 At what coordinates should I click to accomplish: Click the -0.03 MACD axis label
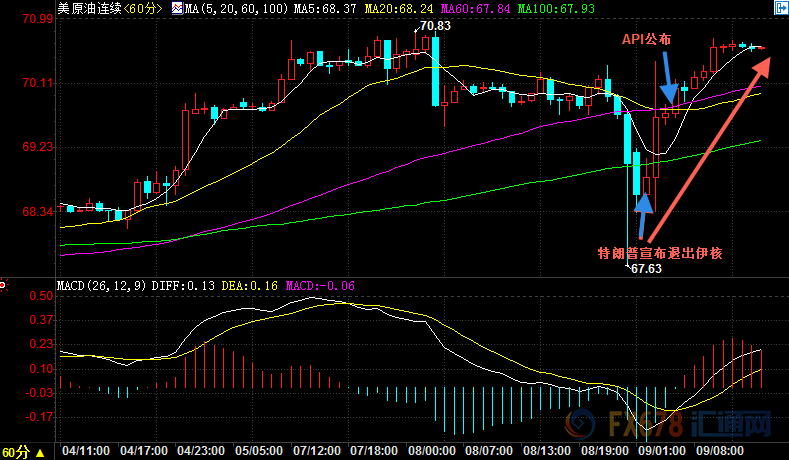coord(39,393)
